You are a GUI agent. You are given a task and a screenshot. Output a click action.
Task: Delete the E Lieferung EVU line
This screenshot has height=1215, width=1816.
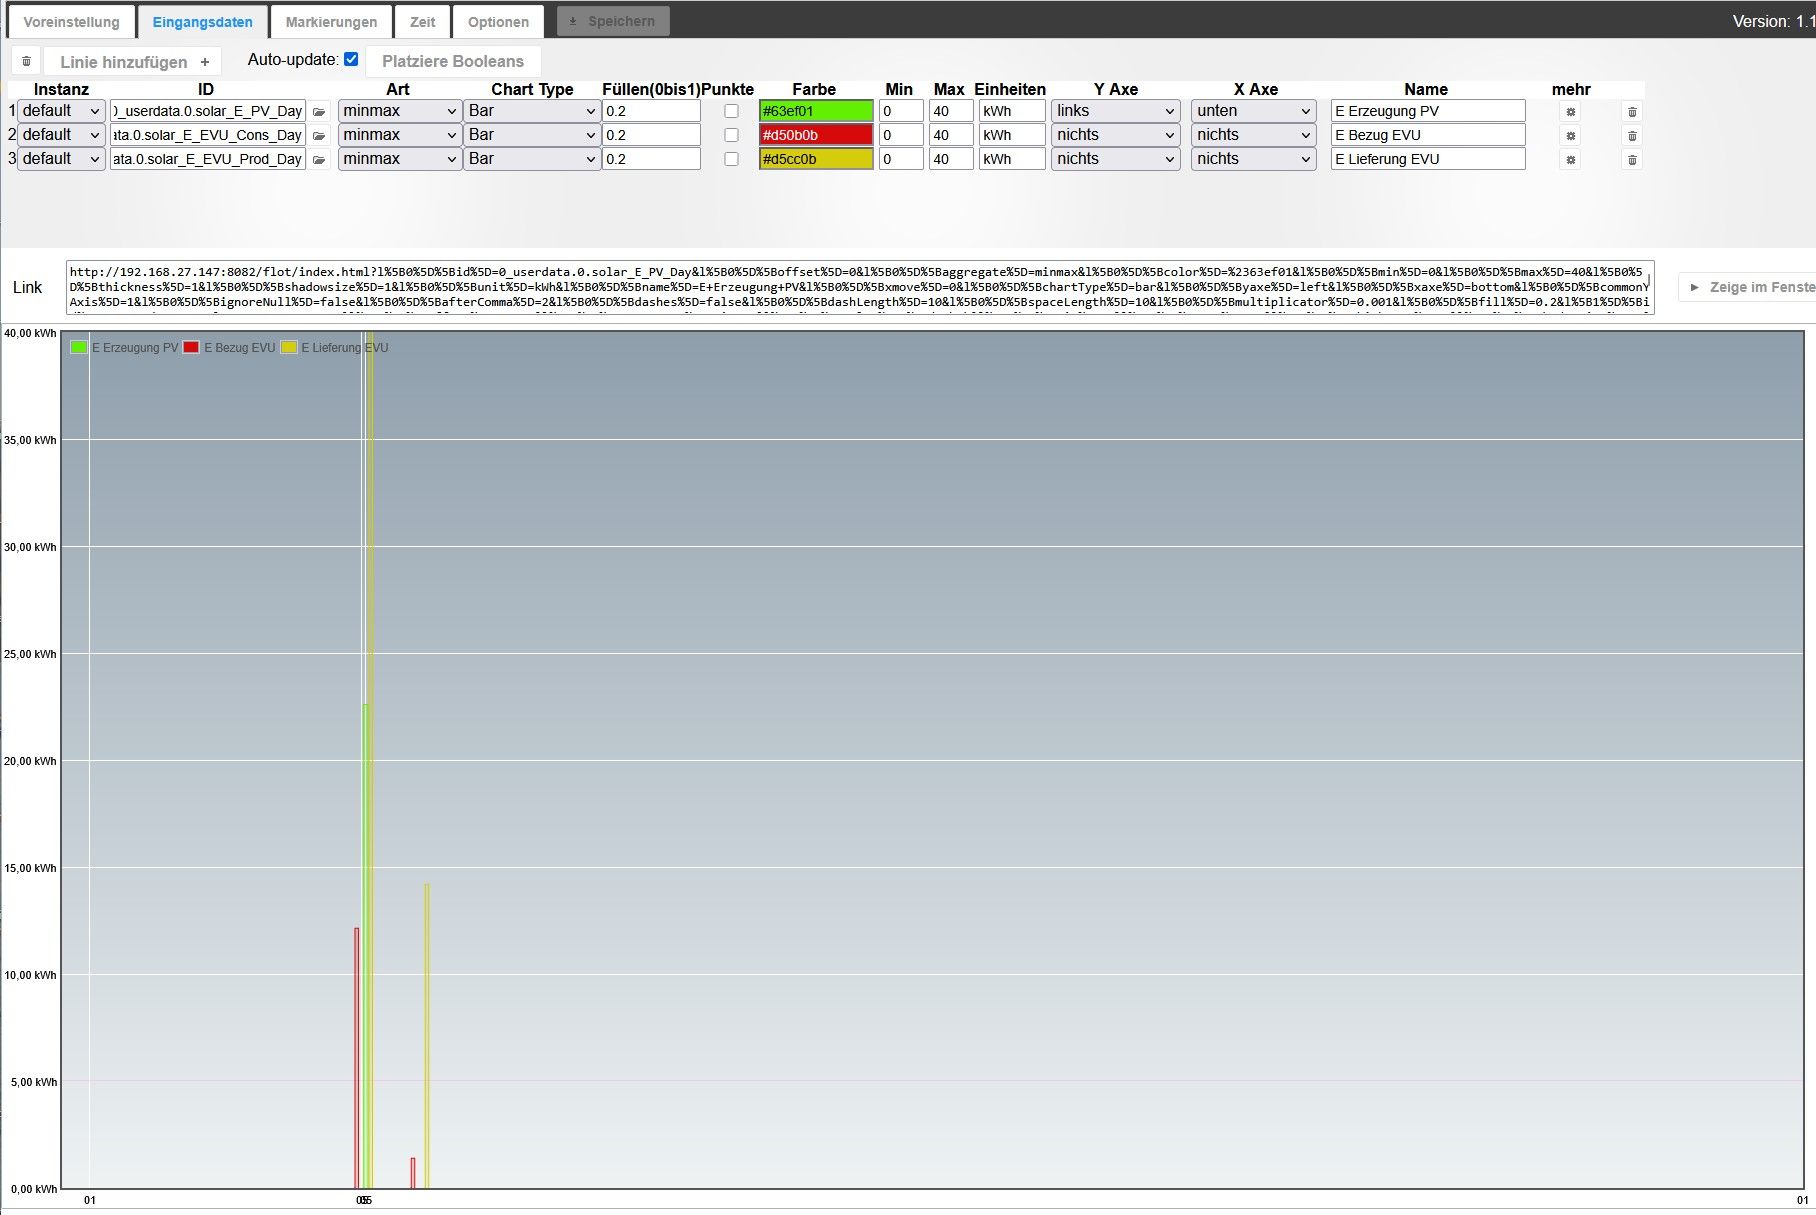(x=1632, y=160)
